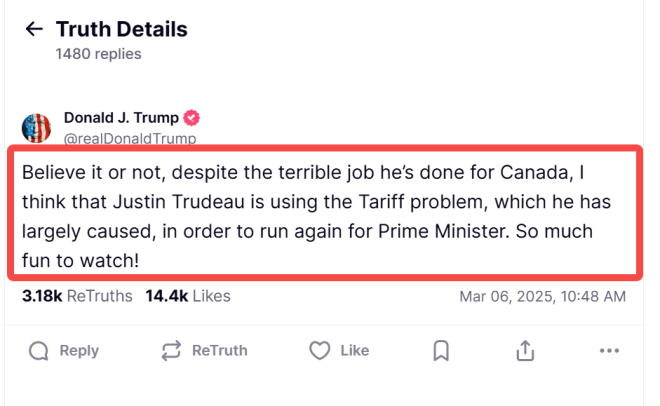This screenshot has height=406, width=660.
Task: View the 3.18k ReTruths list
Action: click(77, 296)
